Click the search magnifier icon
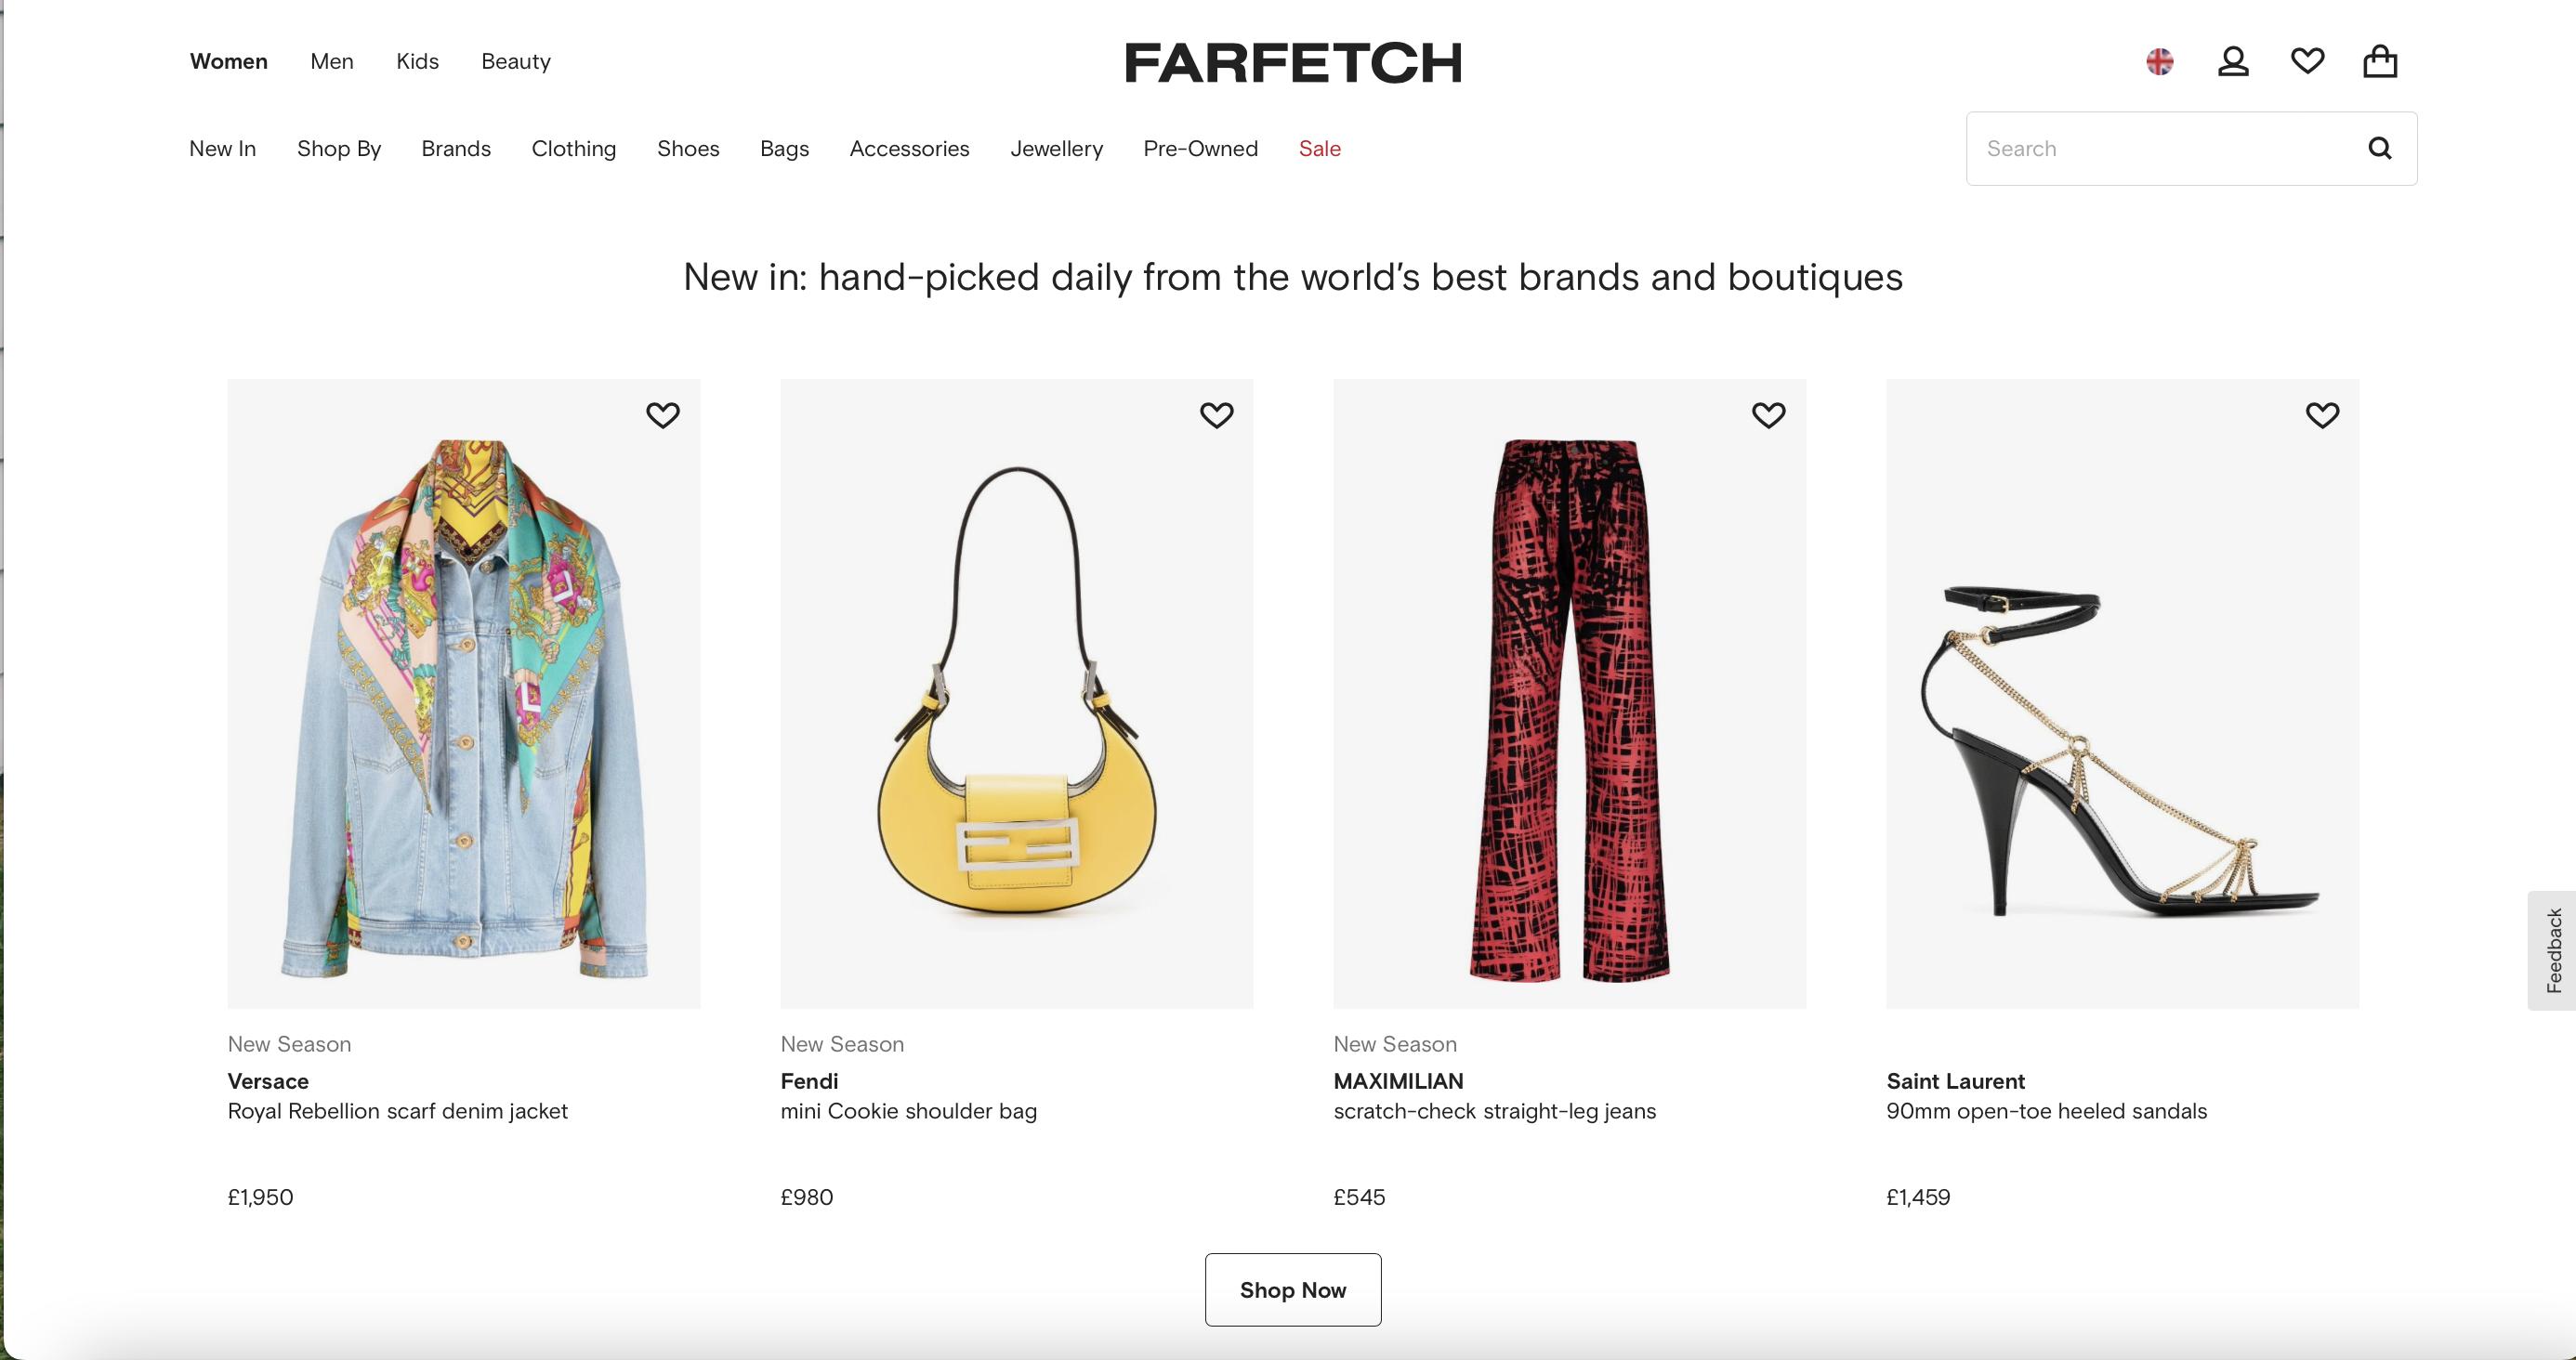Viewport: 2576px width, 1360px height. pos(2380,148)
